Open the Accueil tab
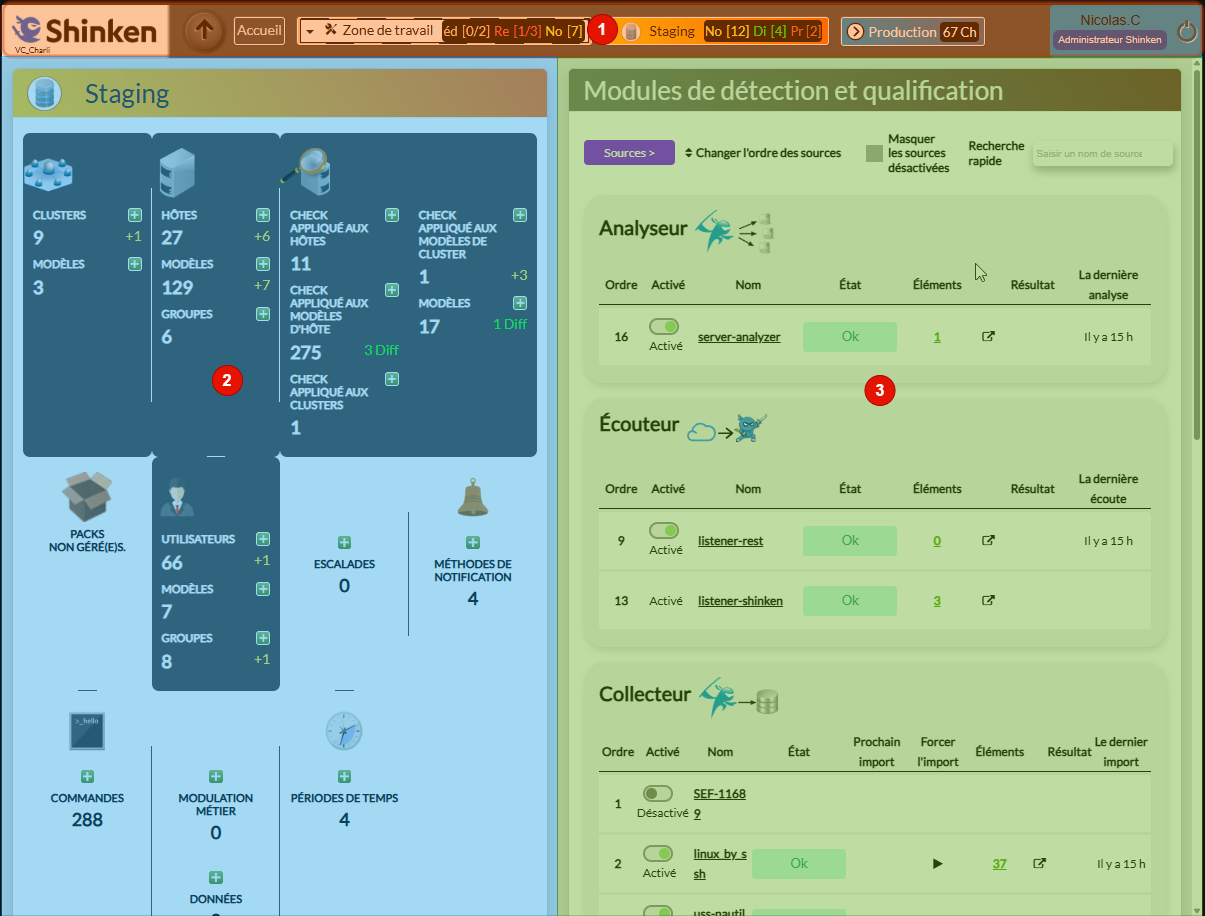Viewport: 1205px width, 916px height. click(260, 31)
